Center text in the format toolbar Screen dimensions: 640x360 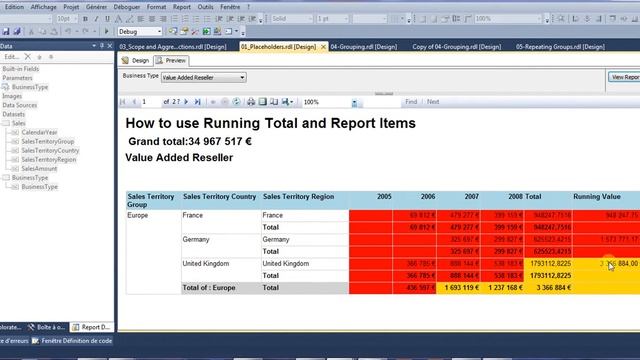tap(152, 19)
